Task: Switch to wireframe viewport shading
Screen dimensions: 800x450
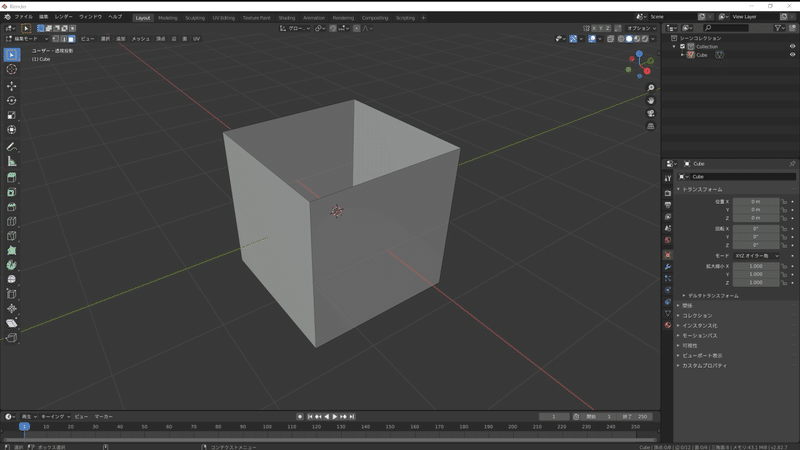Action: [x=621, y=39]
